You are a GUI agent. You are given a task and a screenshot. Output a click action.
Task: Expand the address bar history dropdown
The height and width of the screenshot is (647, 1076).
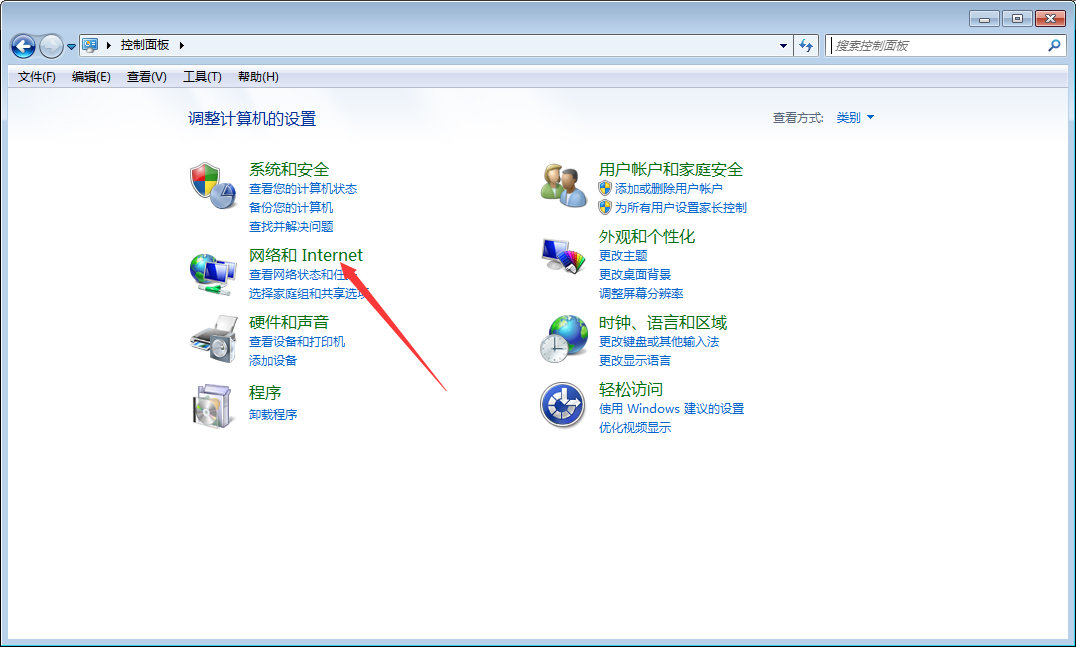point(784,45)
